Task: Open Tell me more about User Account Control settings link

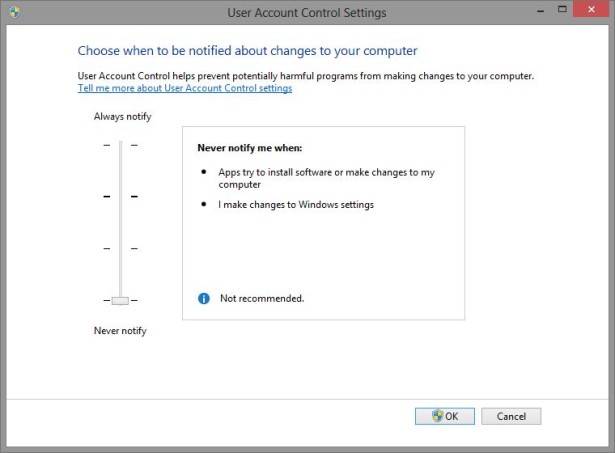Action: pos(185,88)
